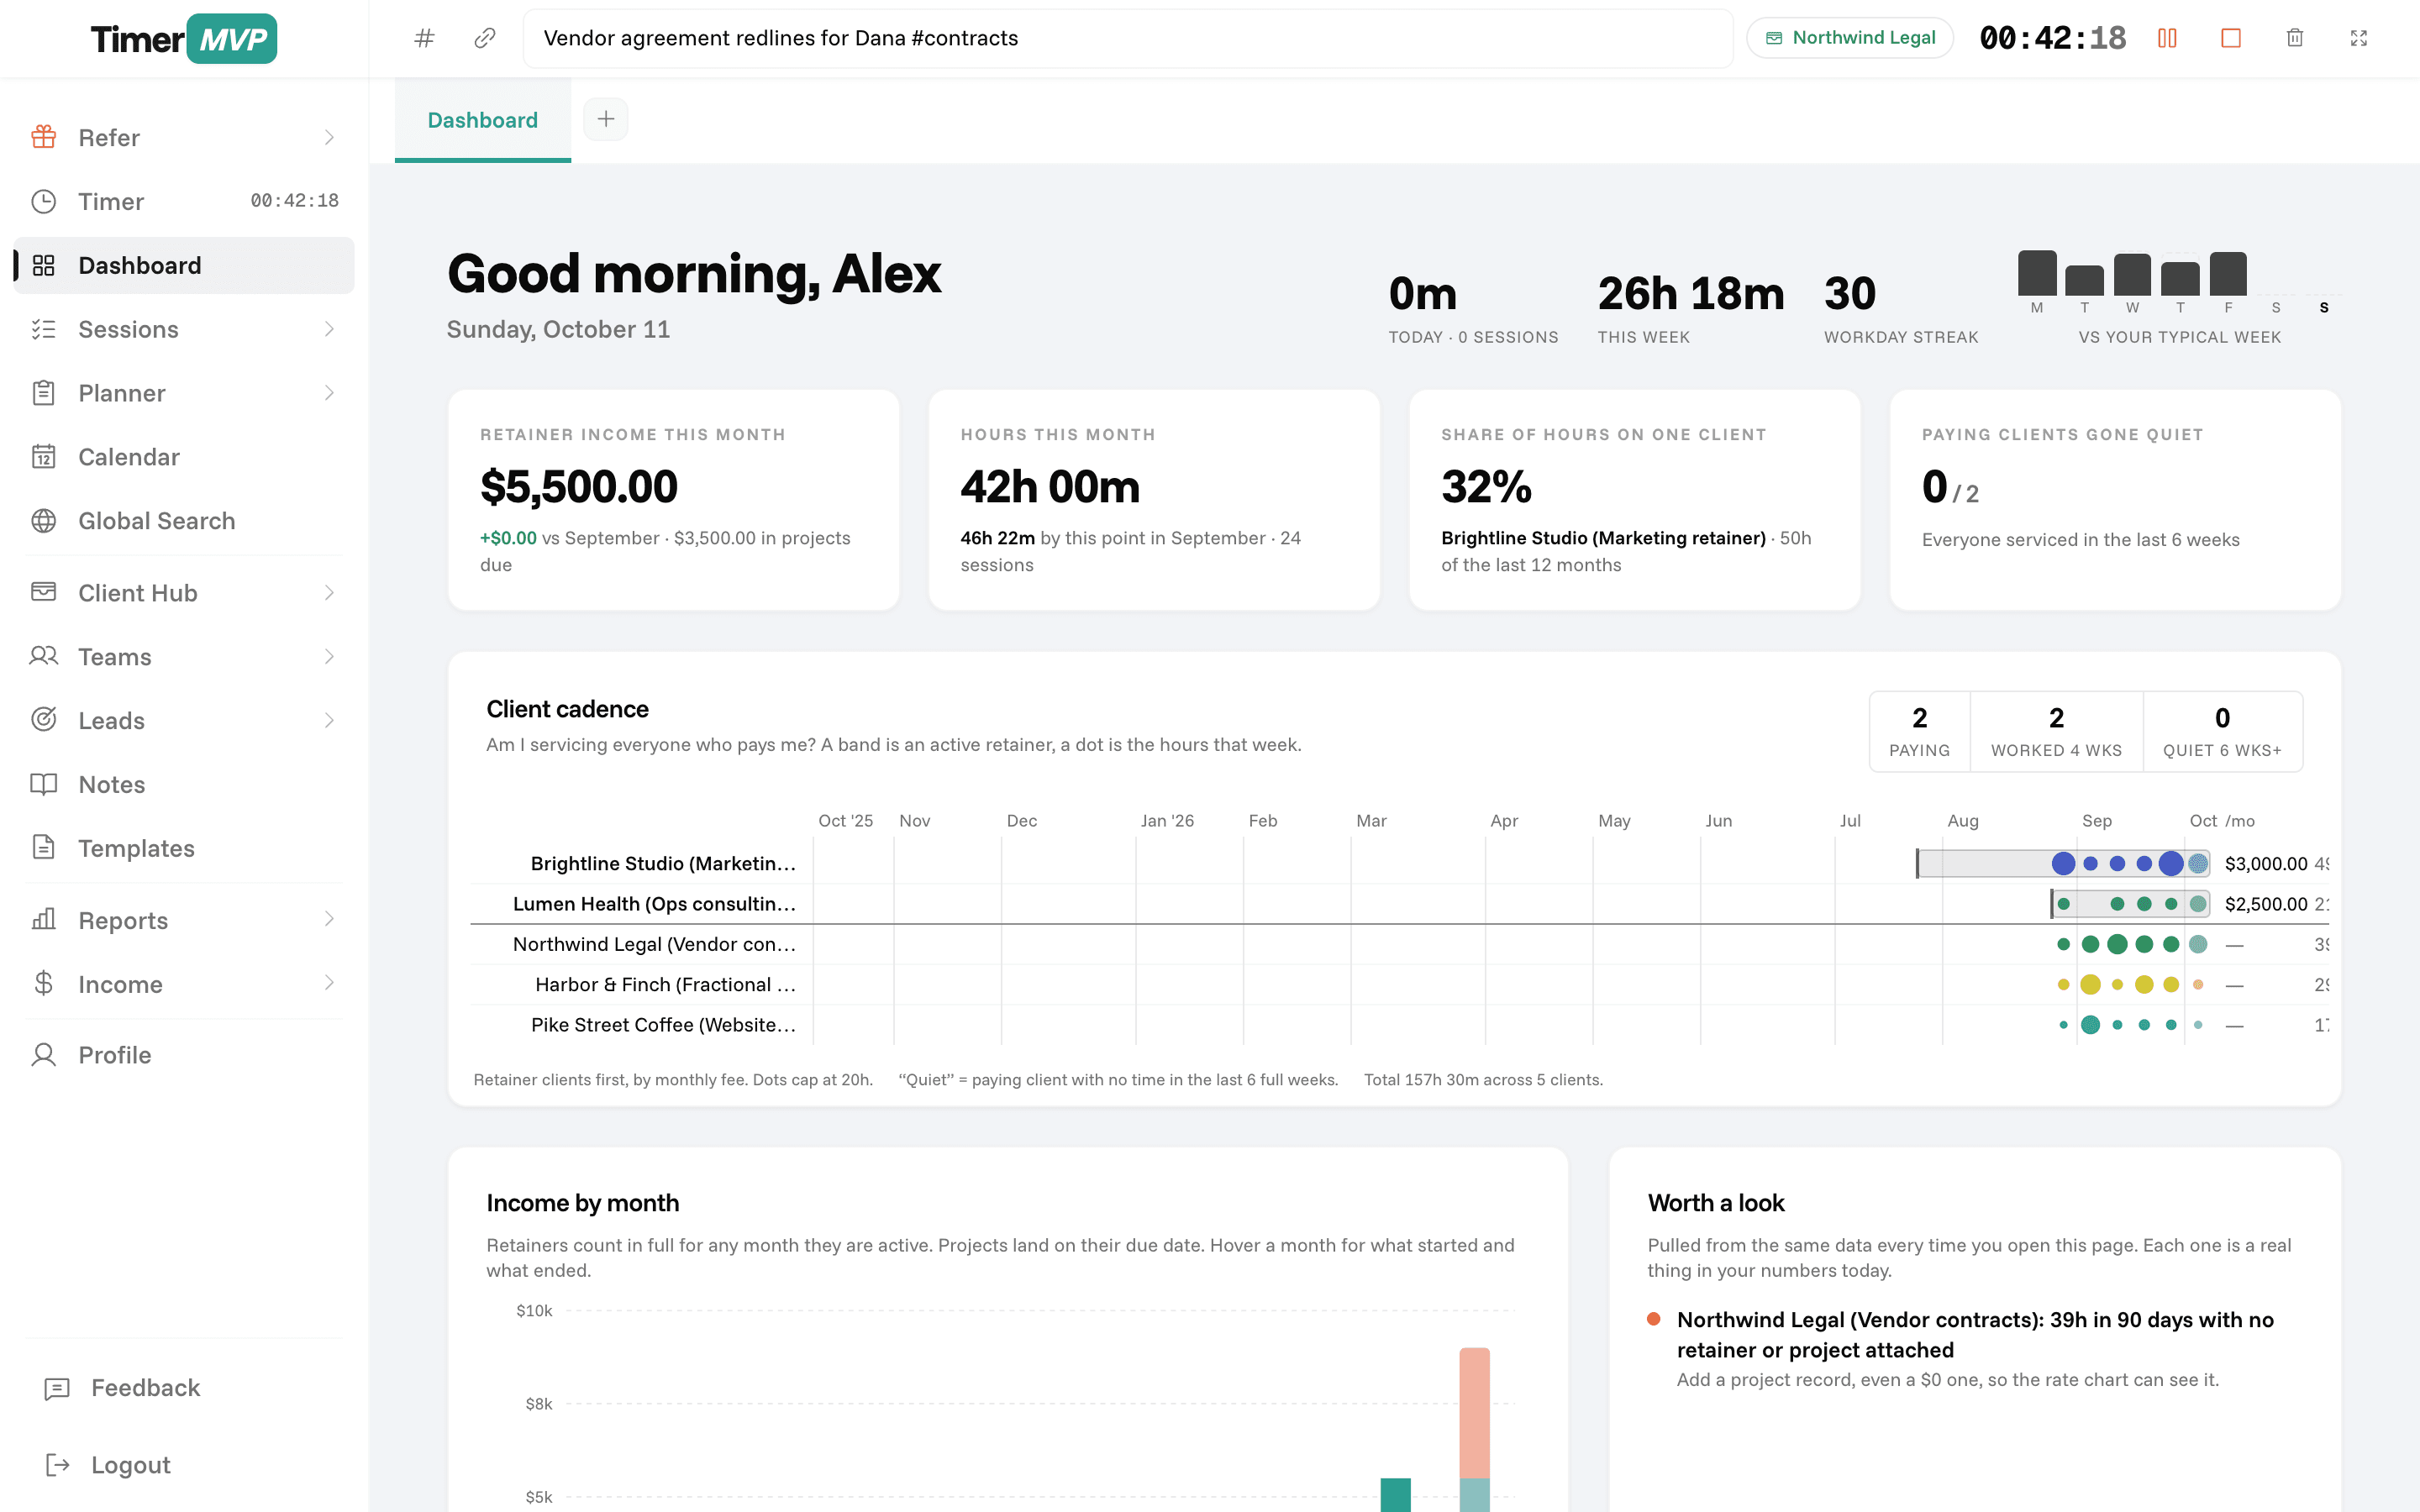Expand the Client Hub chevron
The image size is (2420, 1512).
pos(329,593)
